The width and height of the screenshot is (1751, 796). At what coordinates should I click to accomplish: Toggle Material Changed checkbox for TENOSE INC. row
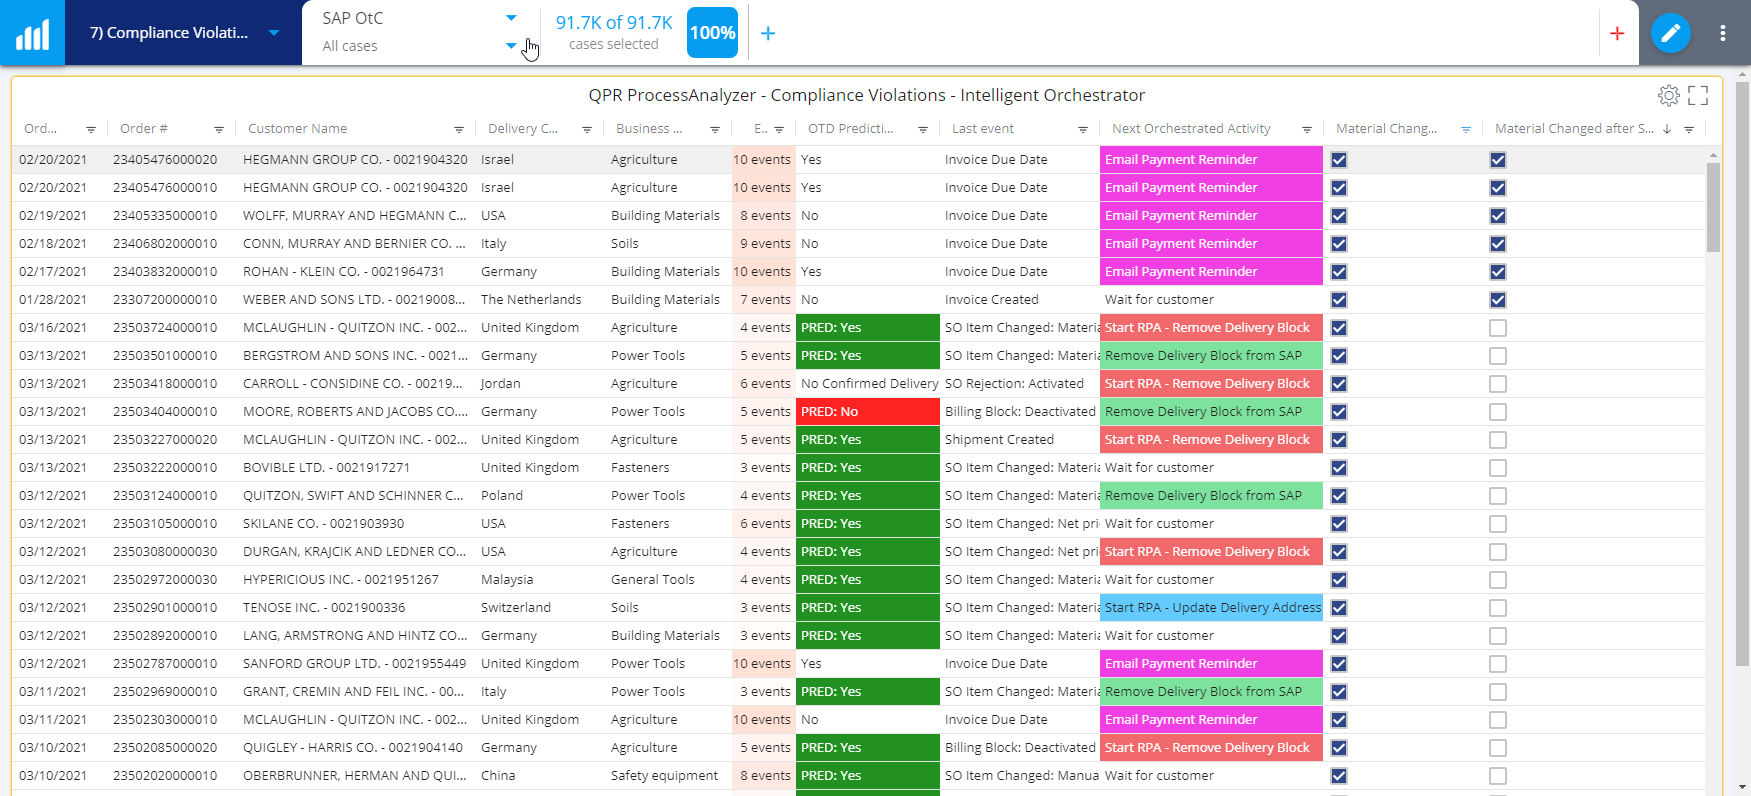[x=1339, y=608]
